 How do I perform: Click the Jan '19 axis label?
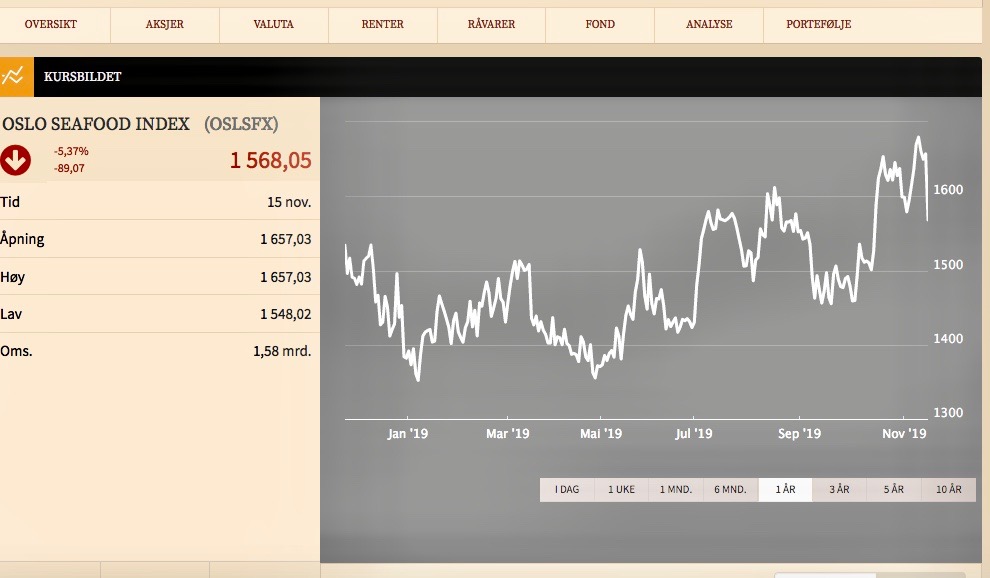(407, 434)
